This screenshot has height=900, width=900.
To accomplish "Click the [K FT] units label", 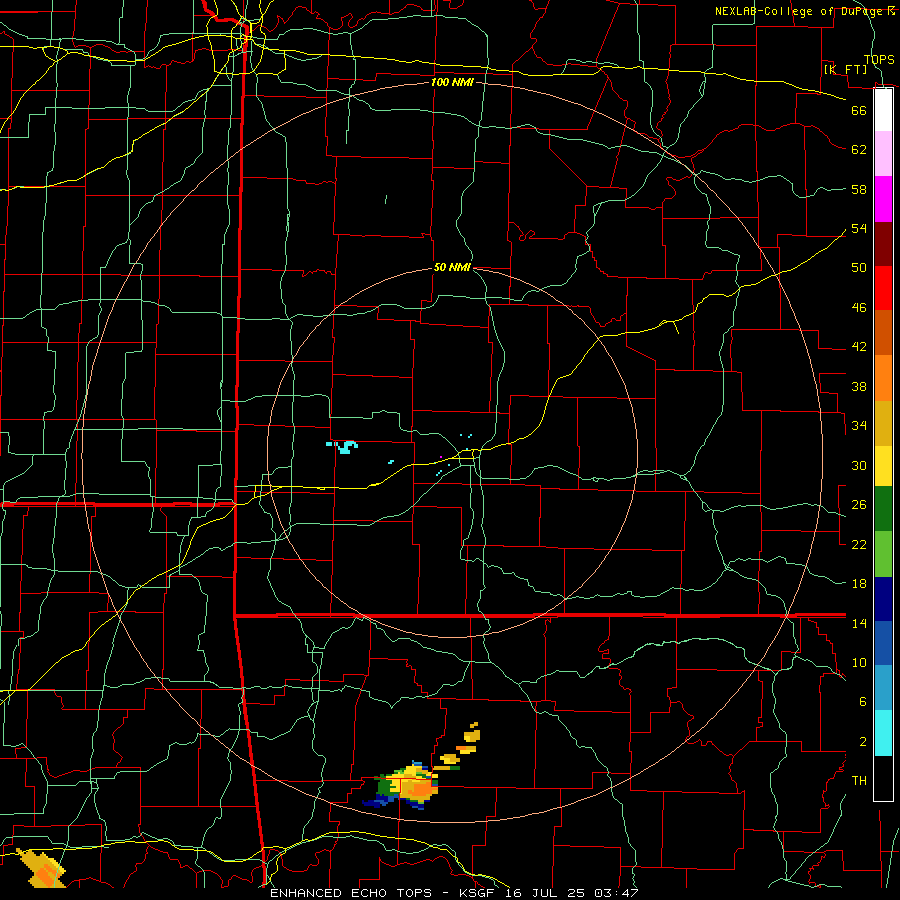I will [845, 69].
